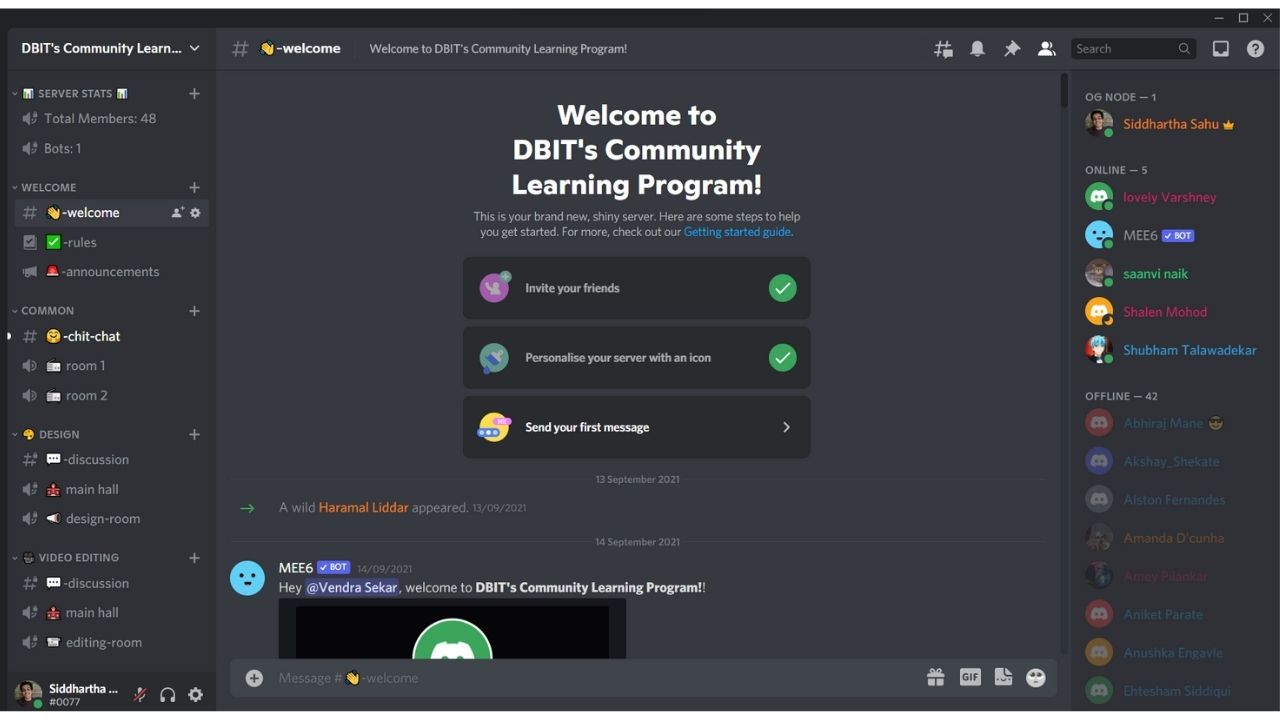Click Abhiraj Mane in offline members
This screenshot has height=720, width=1280.
(1172, 423)
